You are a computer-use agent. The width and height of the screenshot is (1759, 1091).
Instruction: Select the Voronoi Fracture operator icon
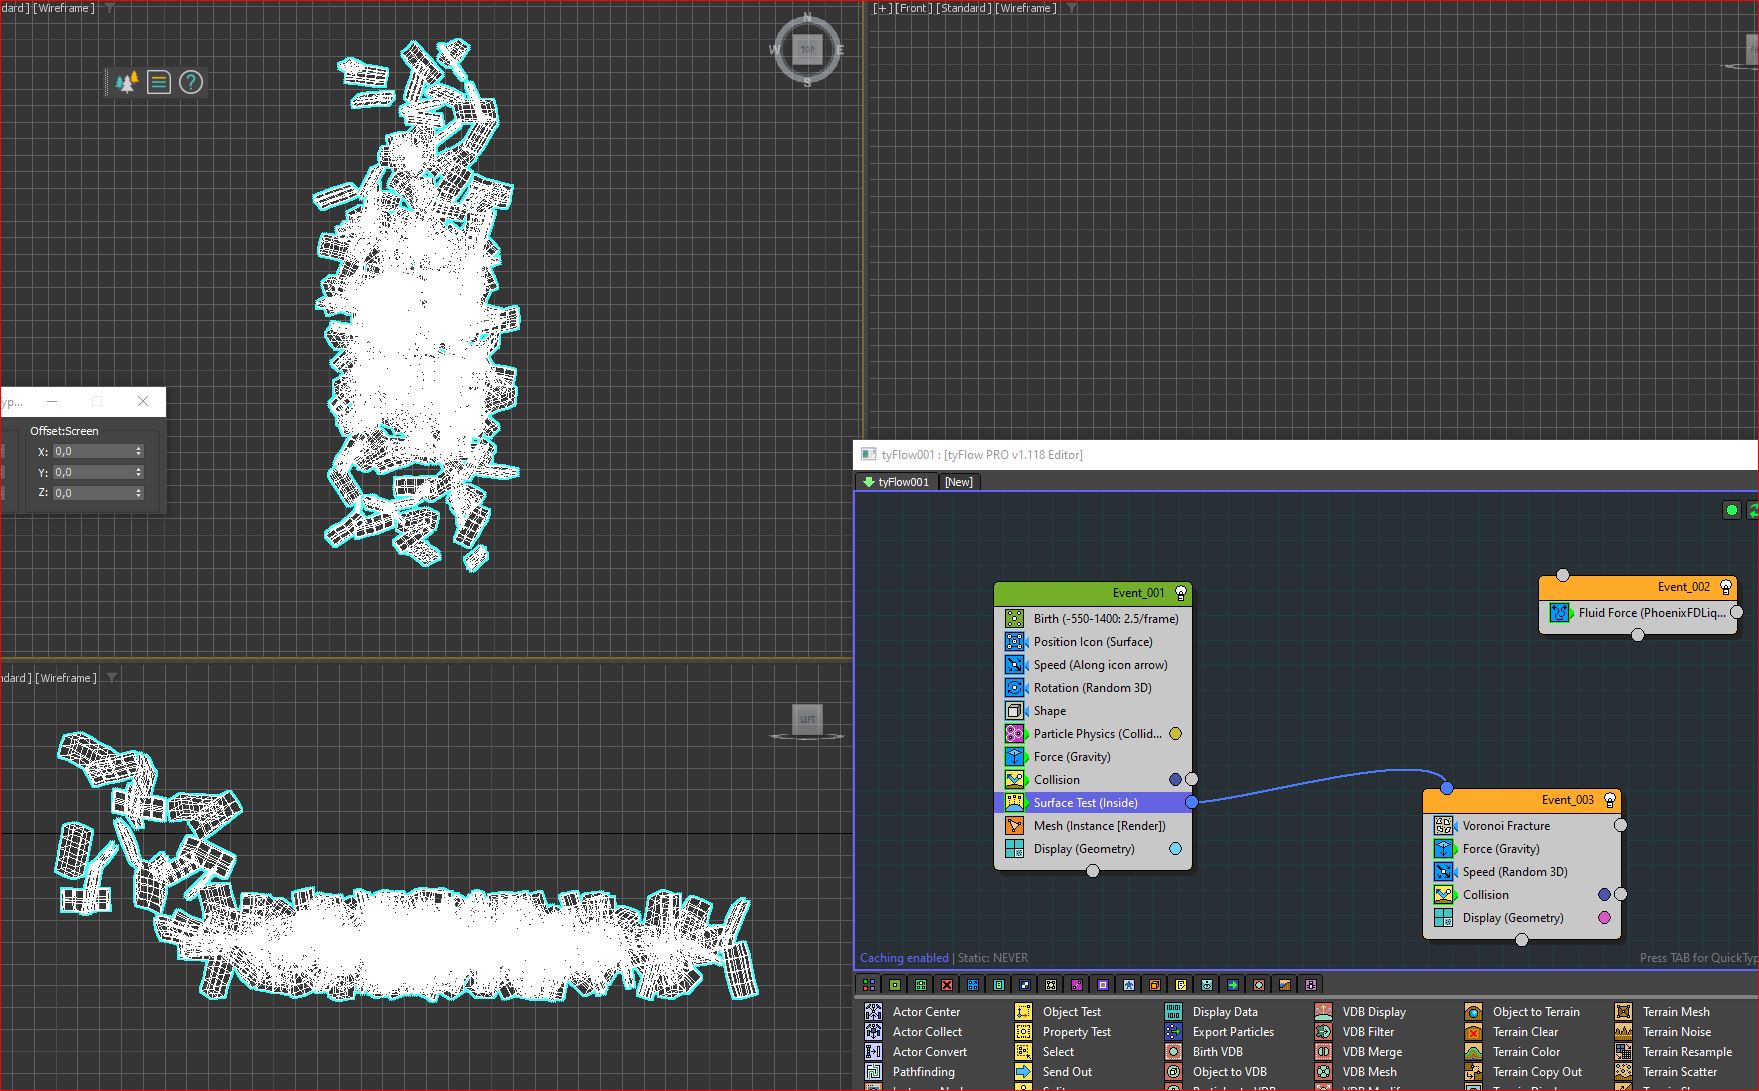(x=1443, y=826)
